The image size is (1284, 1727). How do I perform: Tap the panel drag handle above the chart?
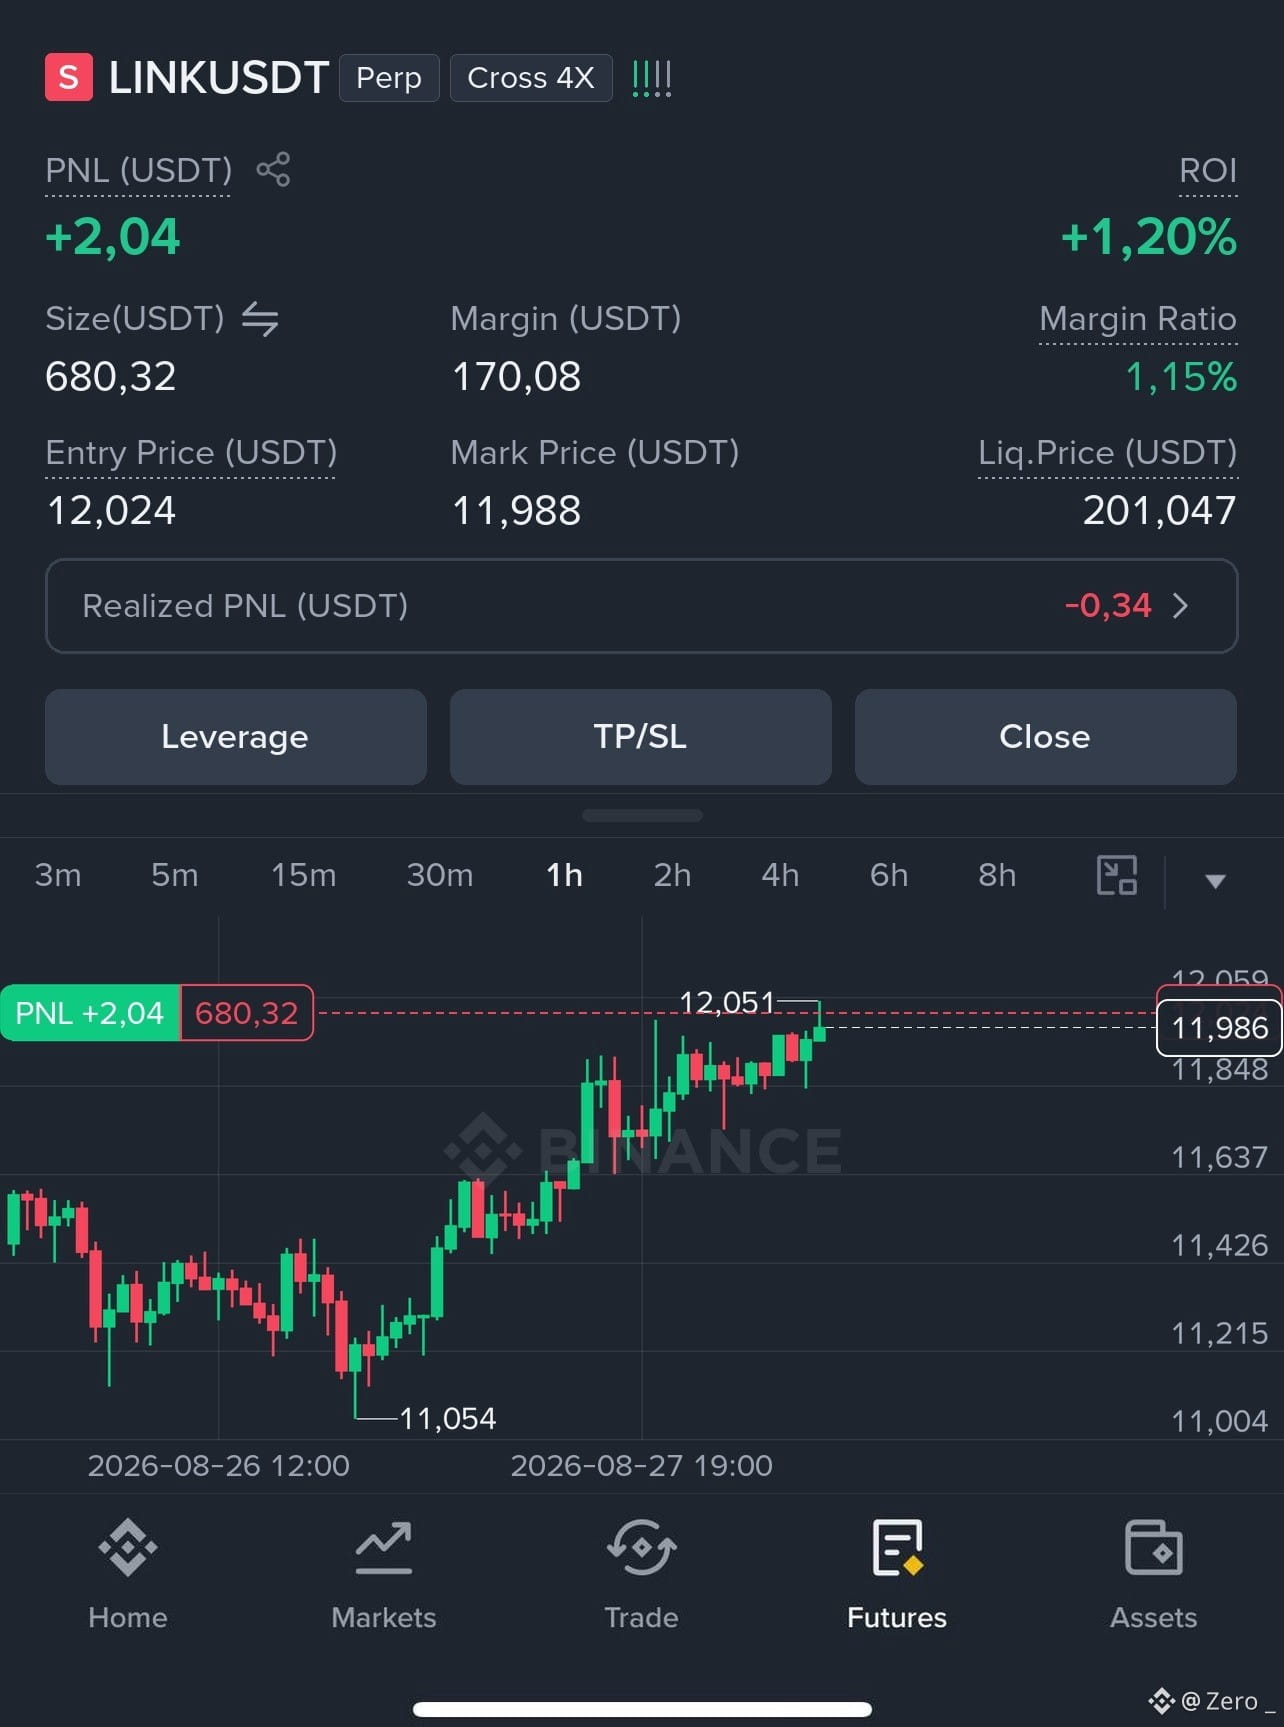(642, 816)
